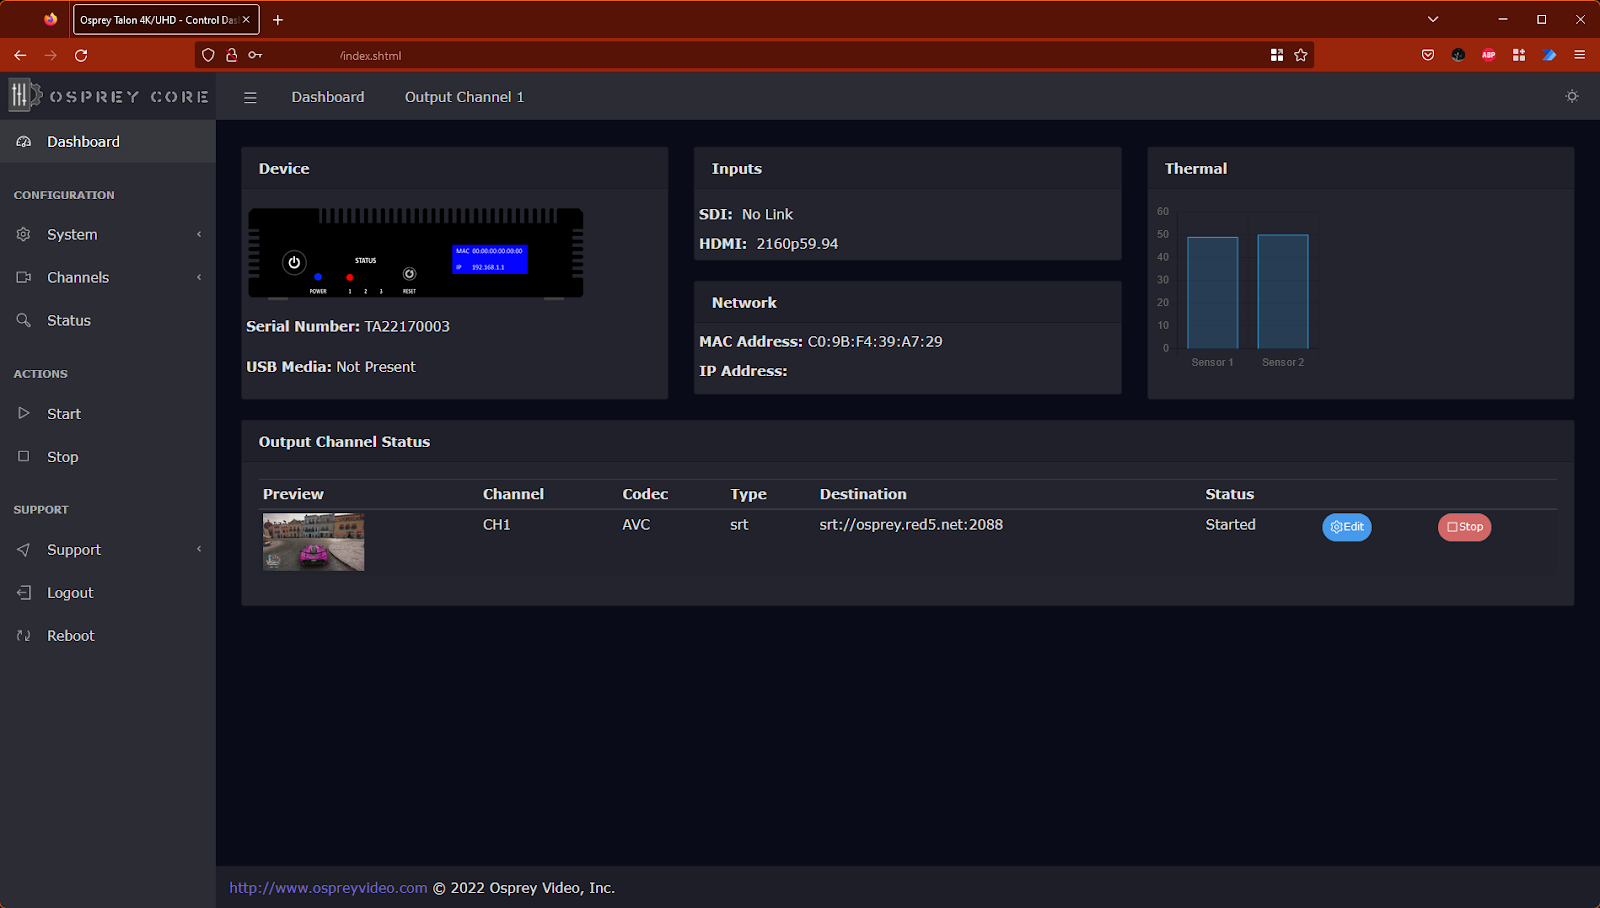Screen dimensions: 1600x908
Task: Click the Start play icon in sidebar
Action: pos(24,413)
